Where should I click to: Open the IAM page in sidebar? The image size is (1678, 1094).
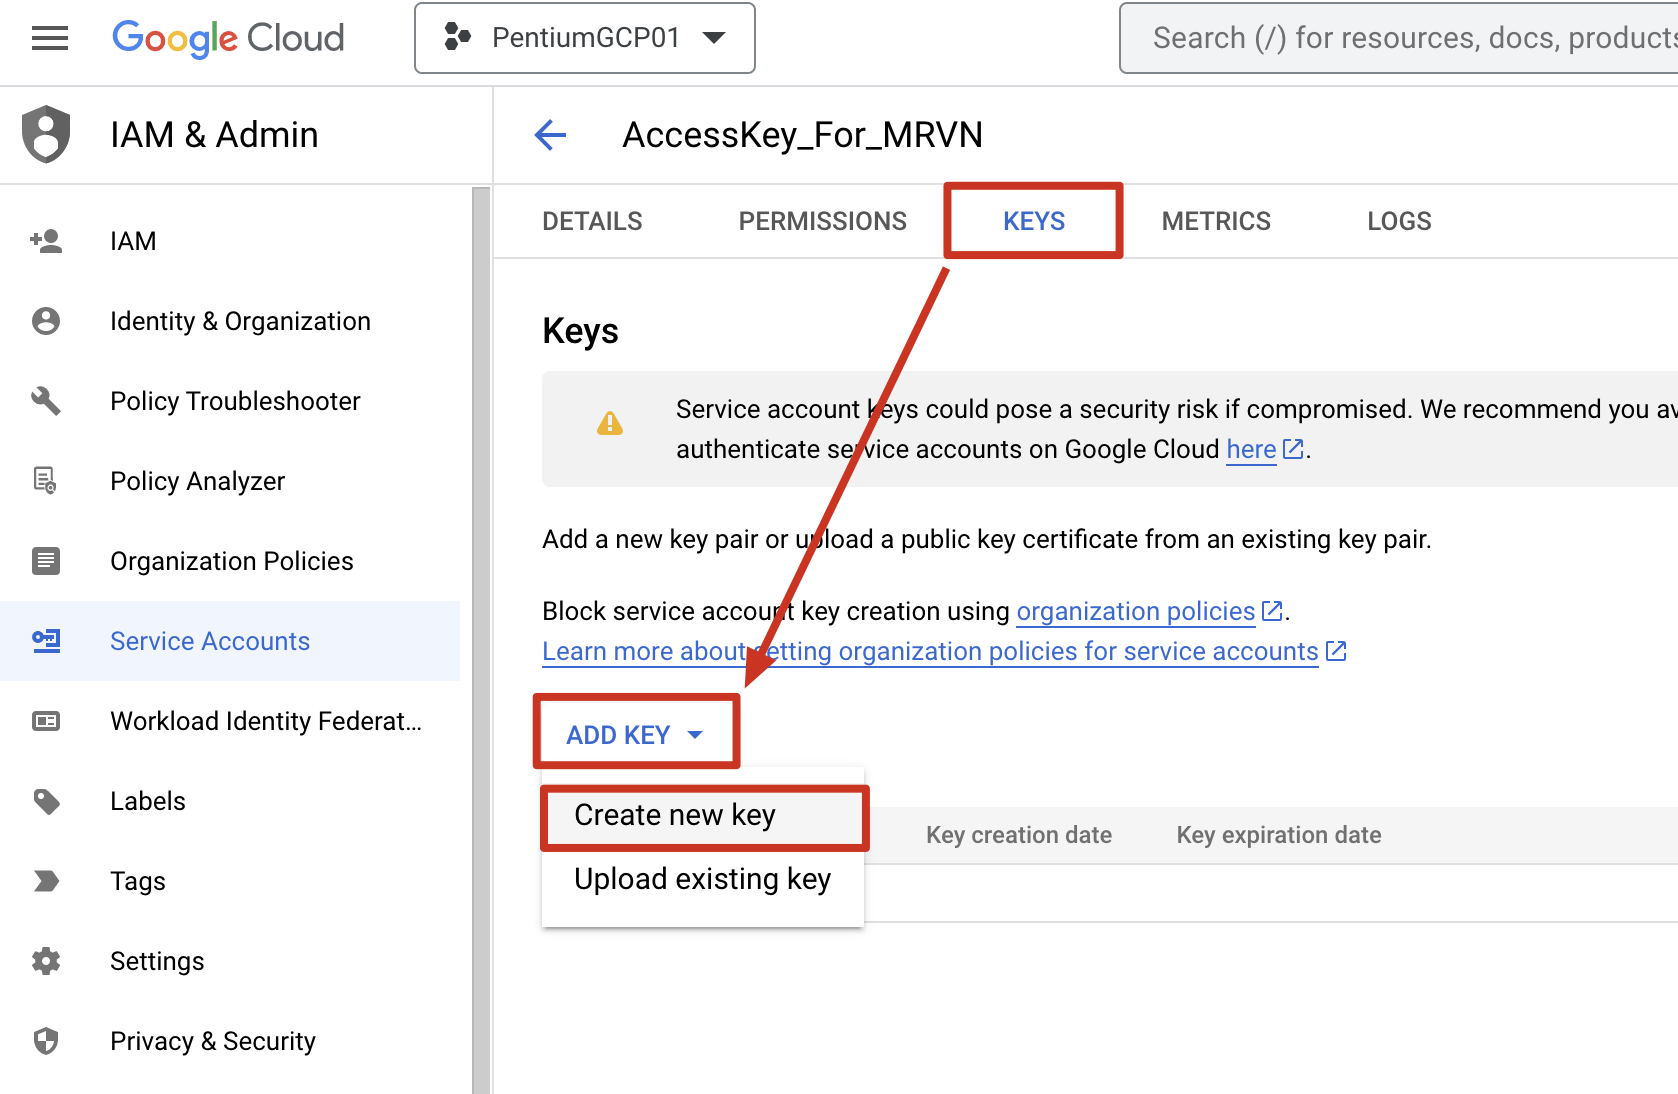[x=133, y=241]
